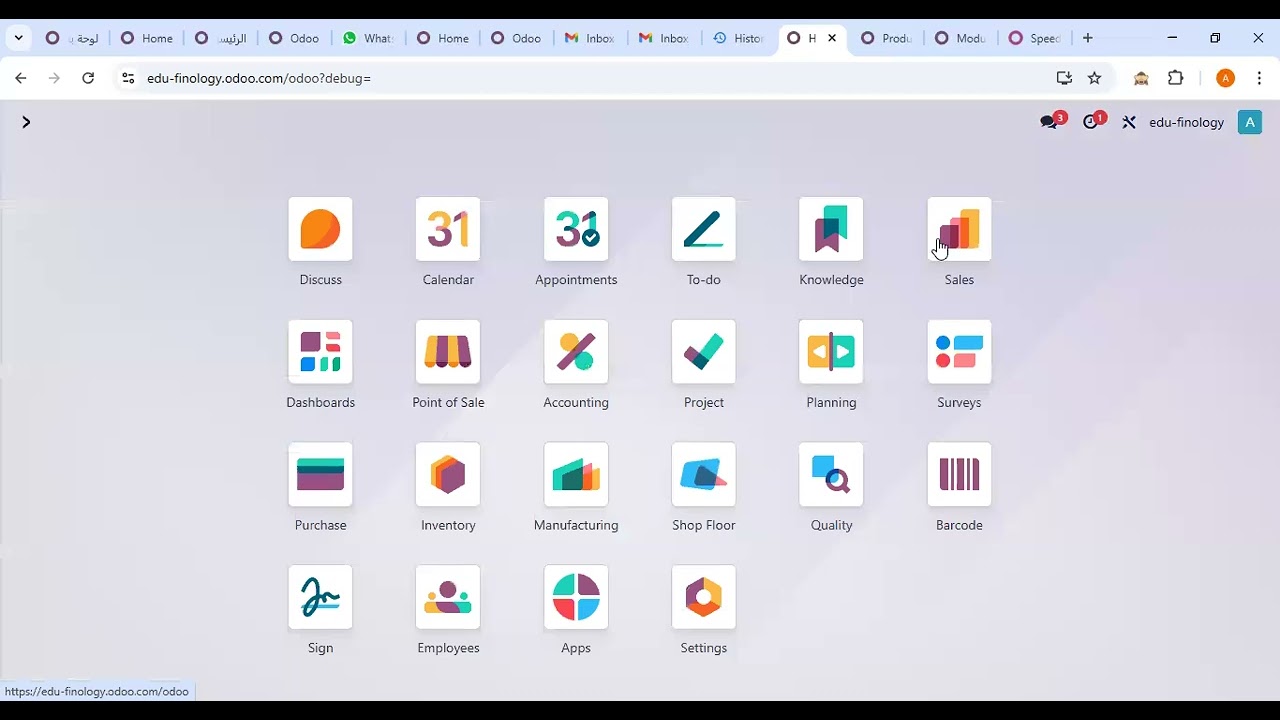Screen dimensions: 1280x720
Task: Switch to the Speed tab
Action: [1034, 38]
